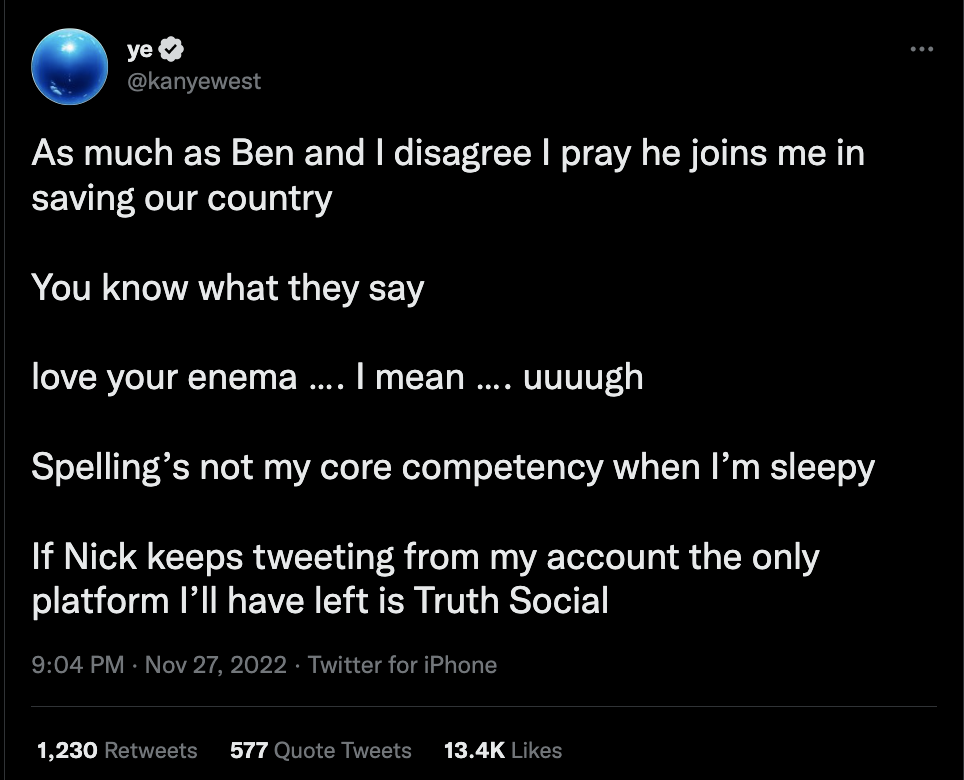This screenshot has height=780, width=964.
Task: View the 577 Quote Tweets list
Action: click(x=320, y=750)
